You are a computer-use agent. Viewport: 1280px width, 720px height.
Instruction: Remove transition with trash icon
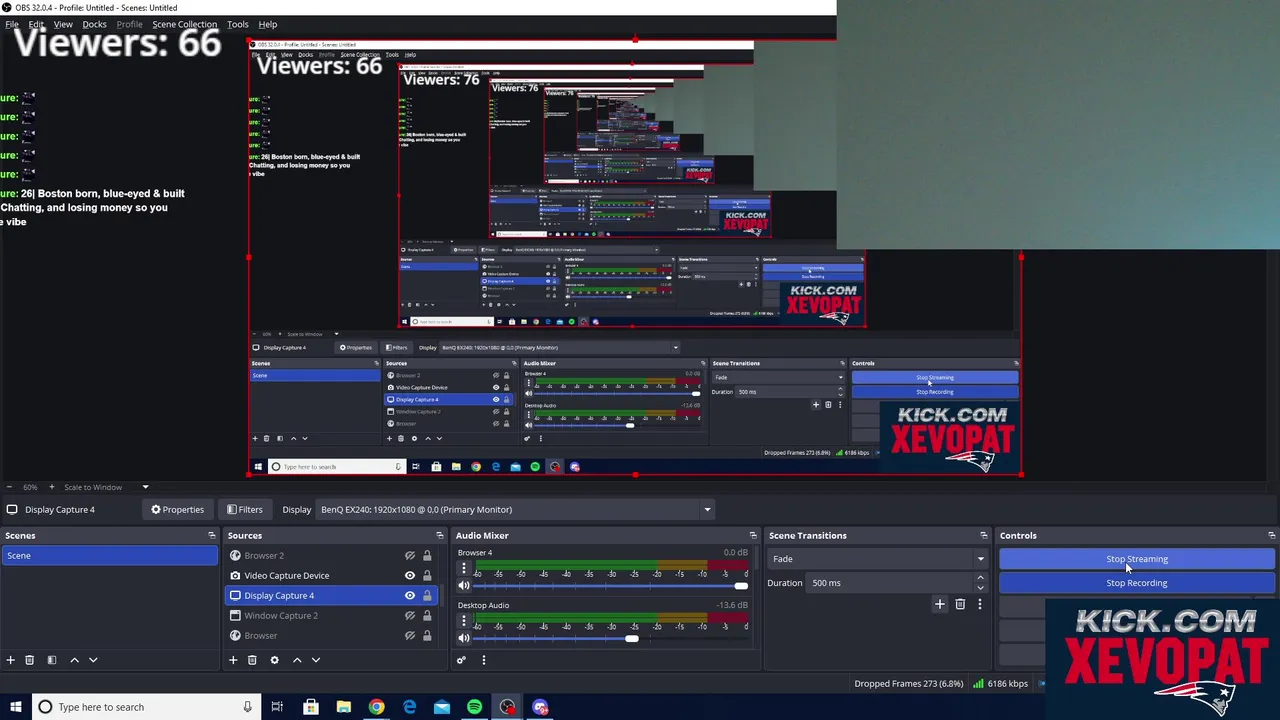[x=960, y=604]
